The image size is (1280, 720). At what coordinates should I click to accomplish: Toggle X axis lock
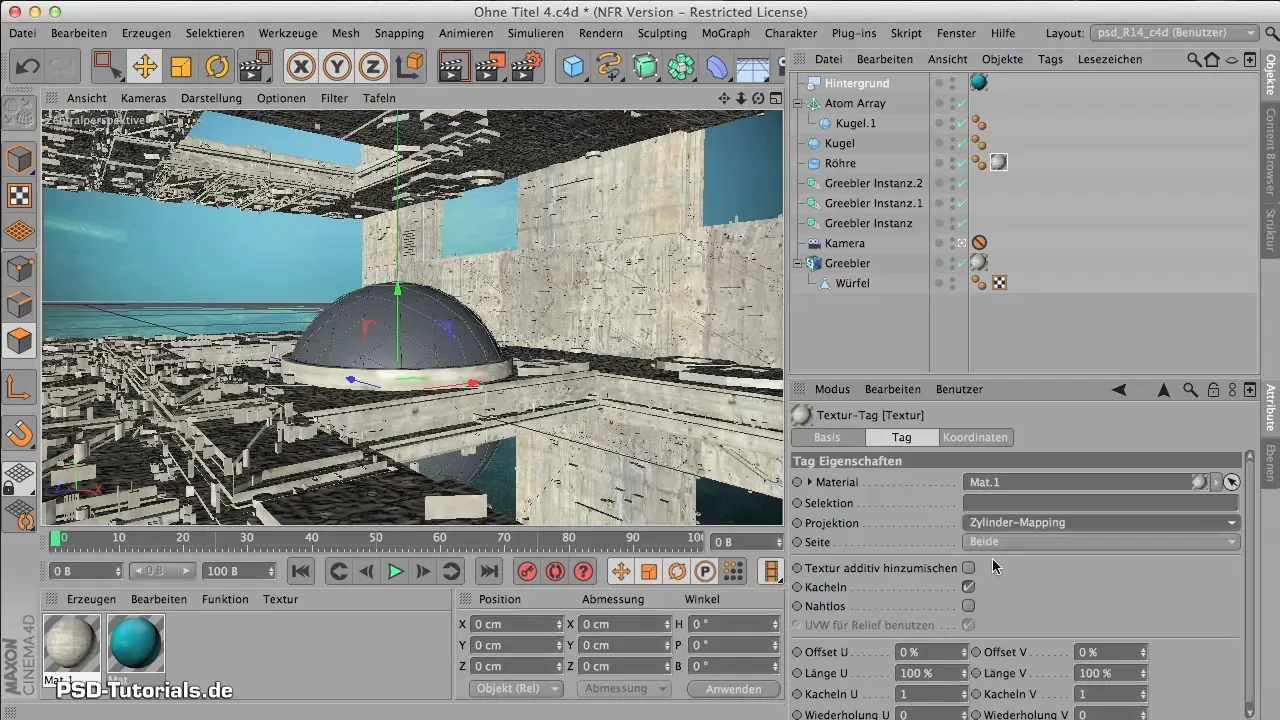pos(301,67)
